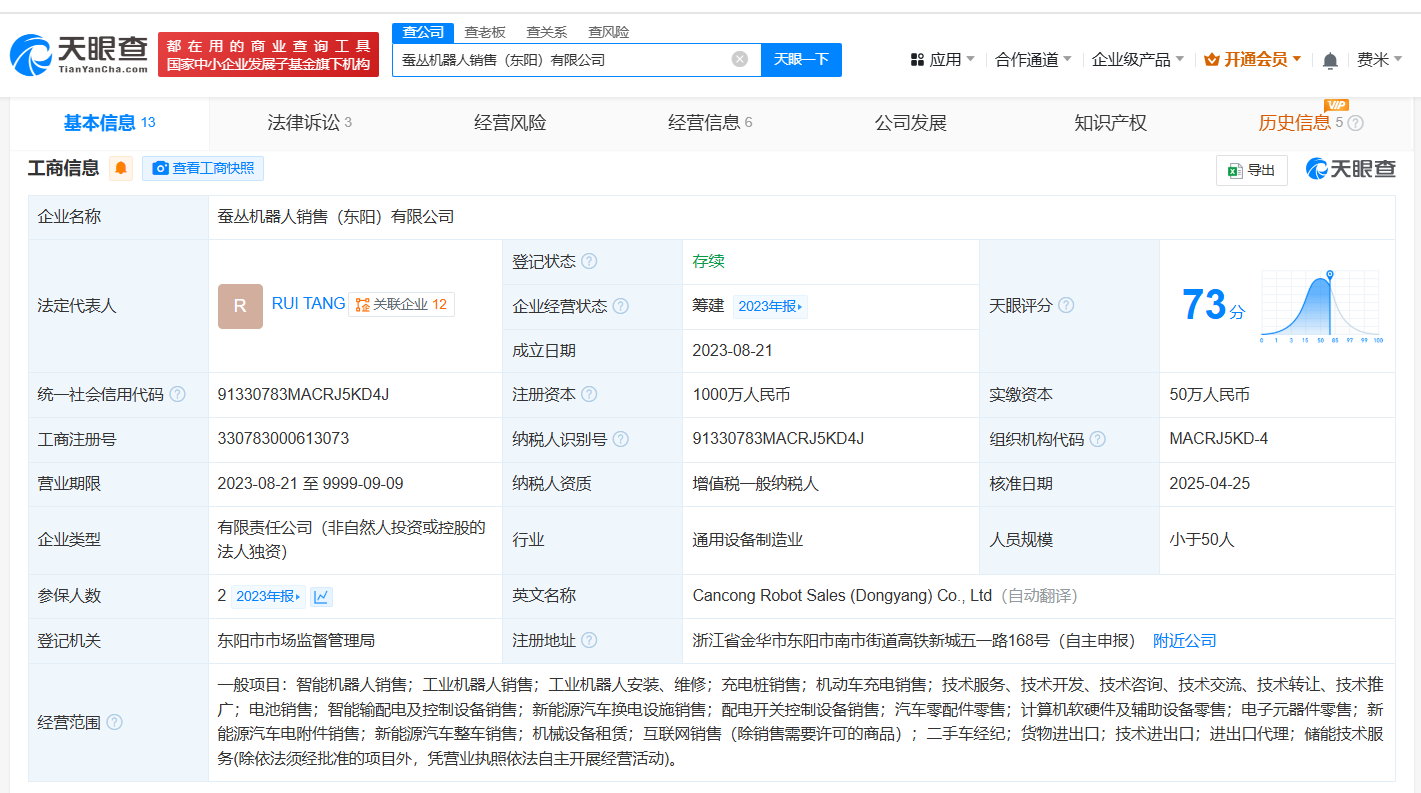Click the 1000万人民币 registered capital value
The image size is (1421, 793).
pyautogui.click(x=741, y=395)
